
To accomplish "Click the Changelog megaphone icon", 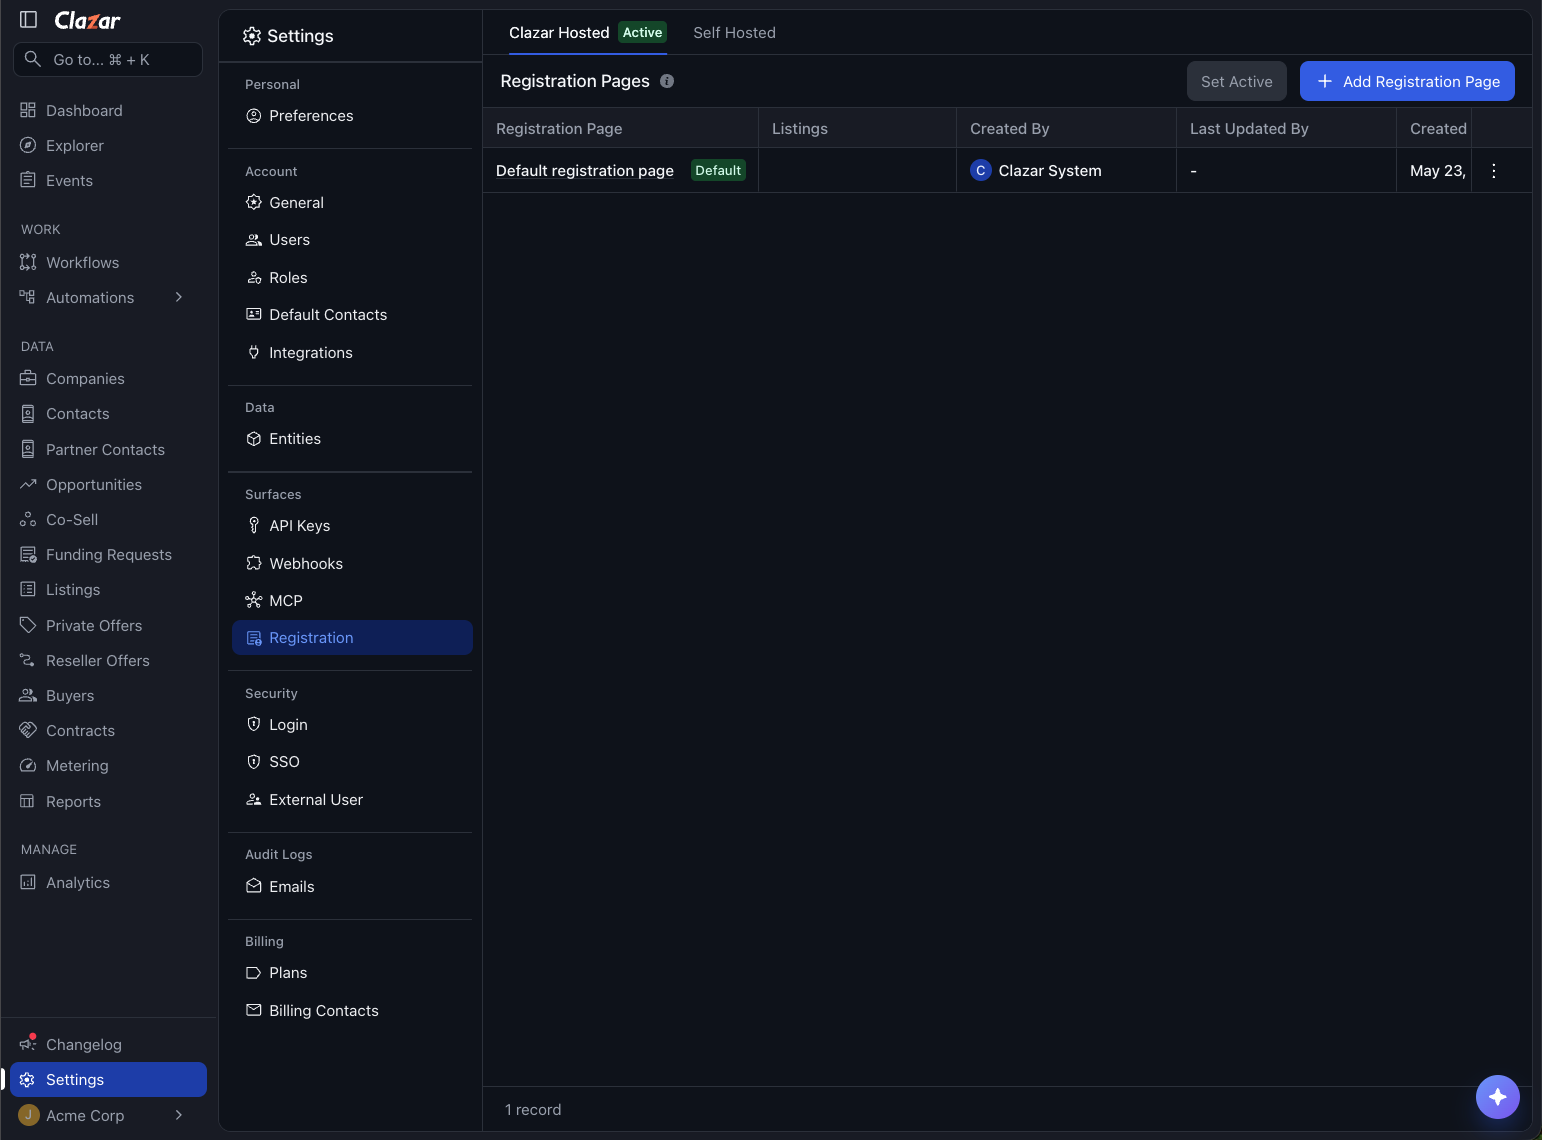I will [x=28, y=1044].
